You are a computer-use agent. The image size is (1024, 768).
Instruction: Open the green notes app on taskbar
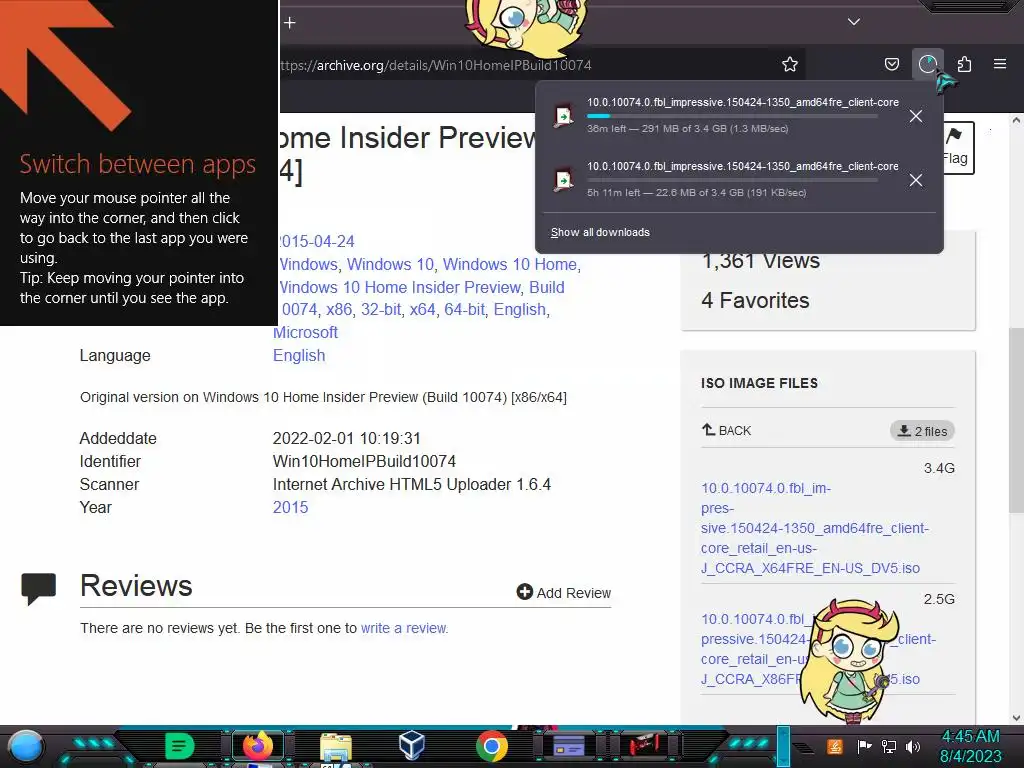coord(180,746)
